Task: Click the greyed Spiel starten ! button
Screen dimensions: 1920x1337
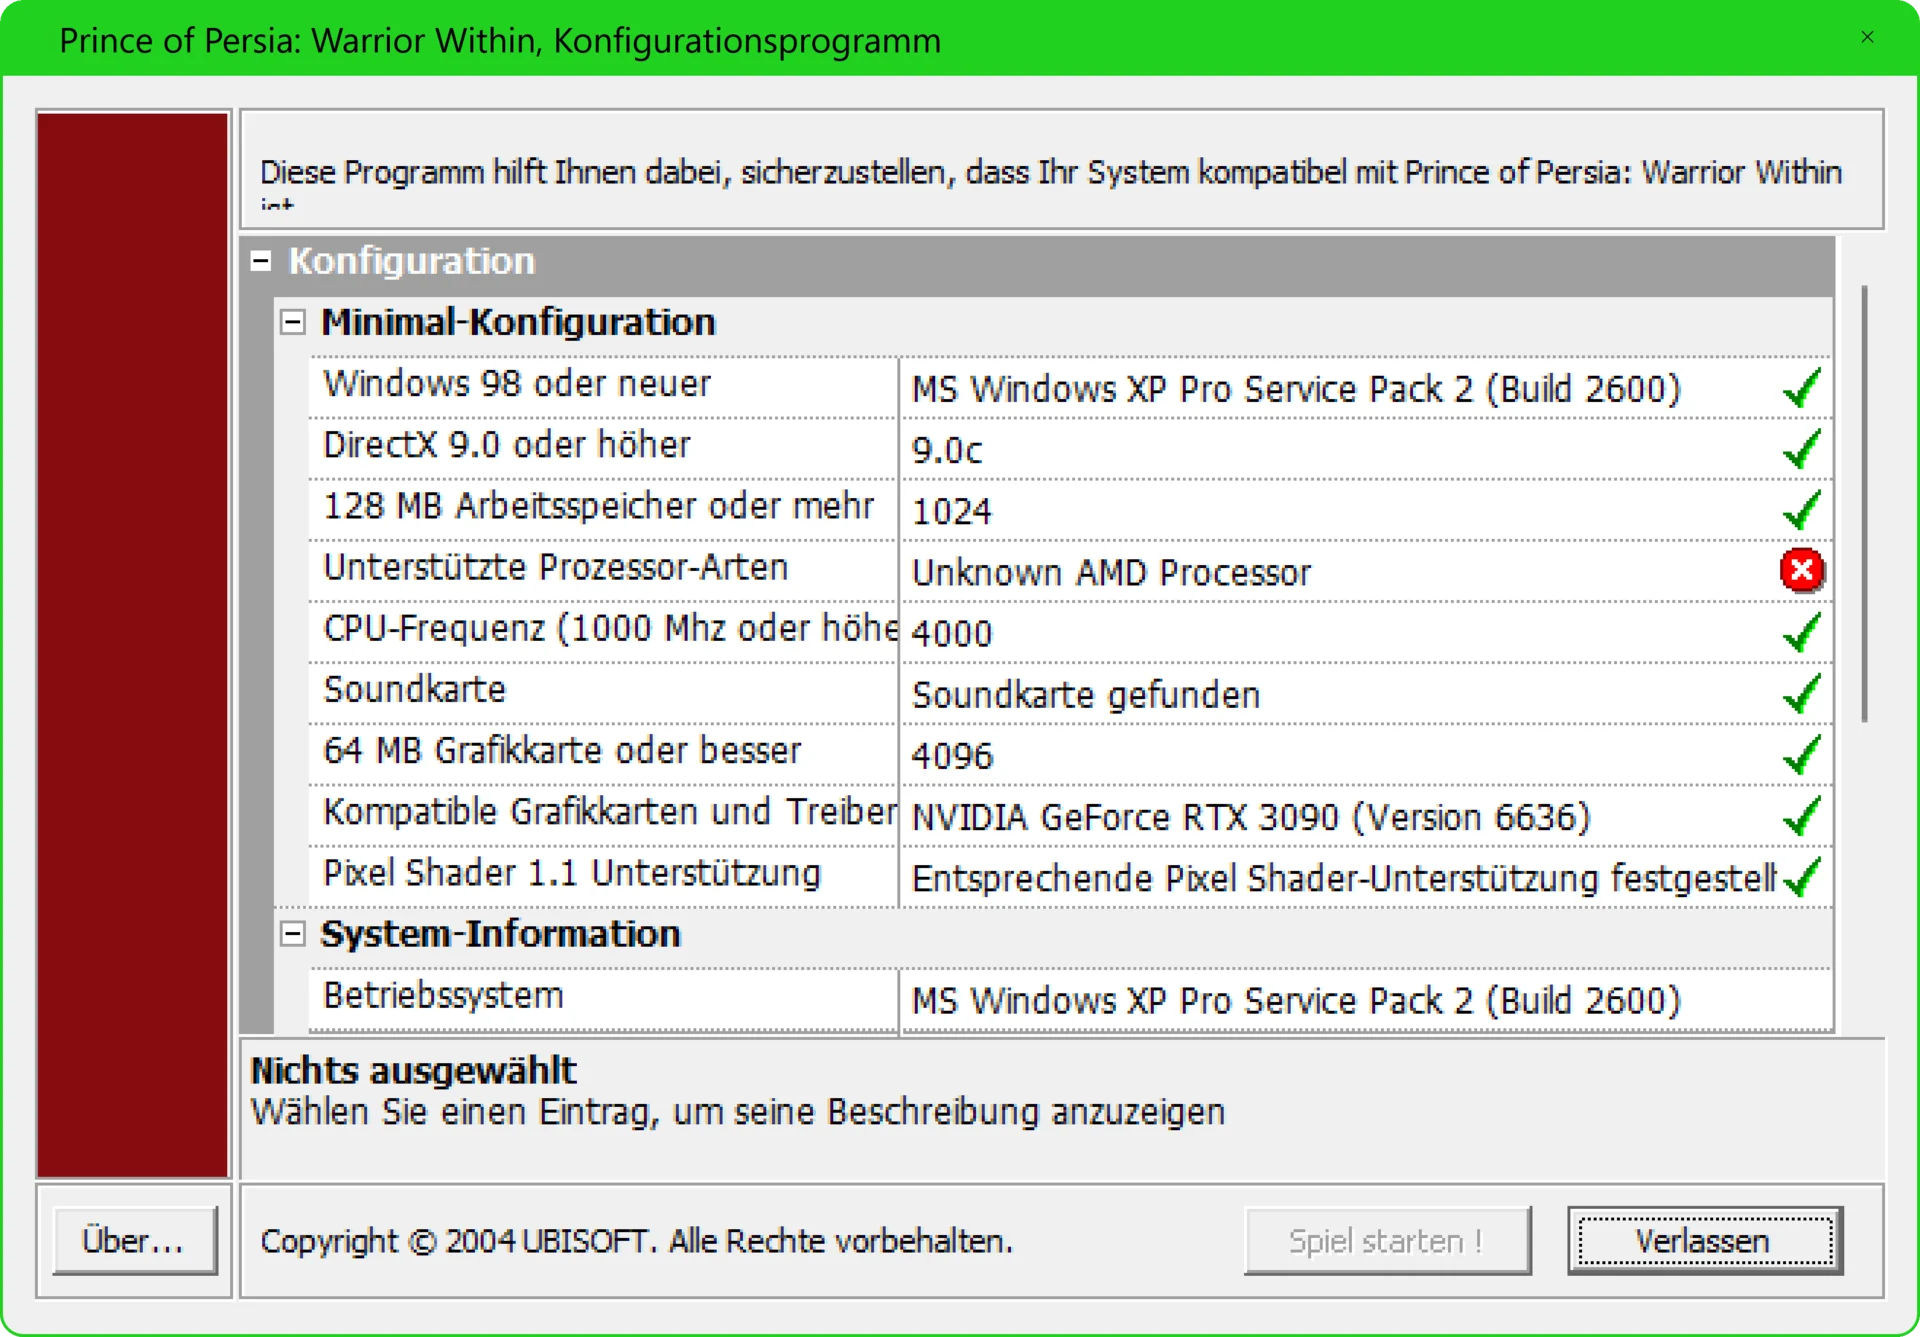Action: [x=1387, y=1240]
